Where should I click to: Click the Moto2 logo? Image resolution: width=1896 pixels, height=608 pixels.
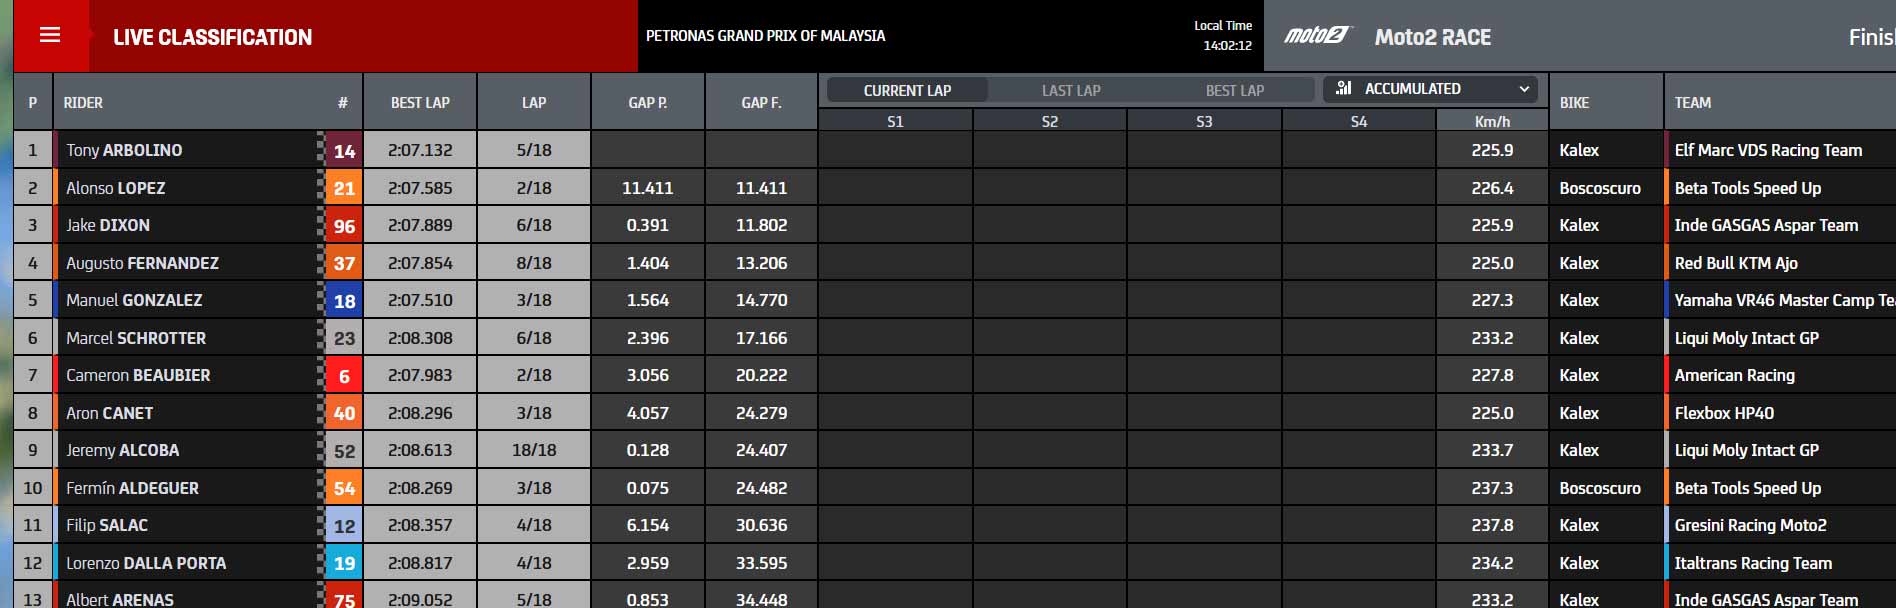pyautogui.click(x=1317, y=37)
